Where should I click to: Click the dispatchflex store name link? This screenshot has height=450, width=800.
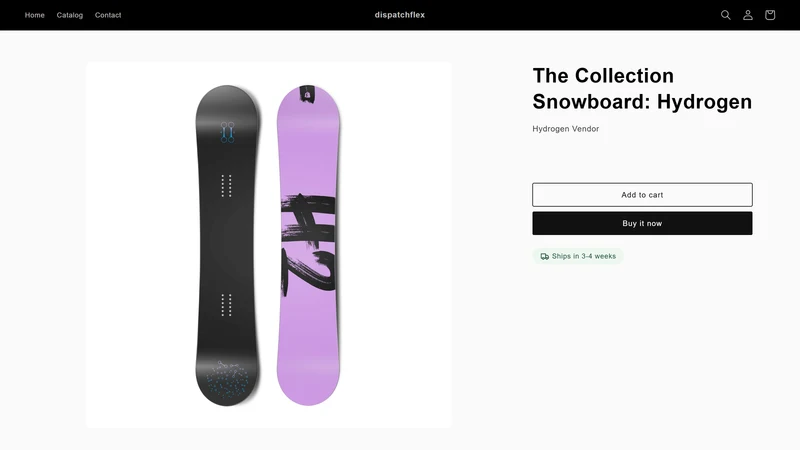click(x=399, y=15)
